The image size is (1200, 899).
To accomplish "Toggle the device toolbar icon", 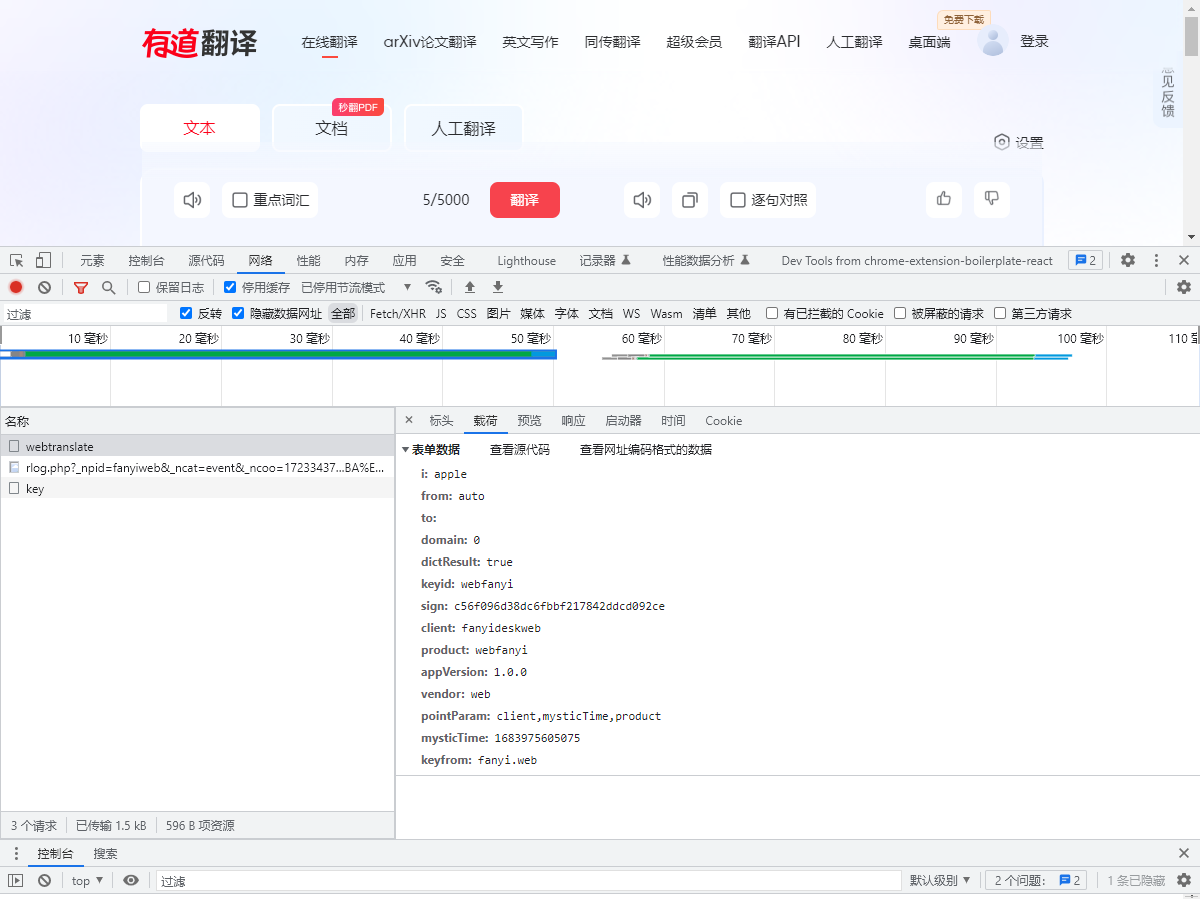I will 43,260.
